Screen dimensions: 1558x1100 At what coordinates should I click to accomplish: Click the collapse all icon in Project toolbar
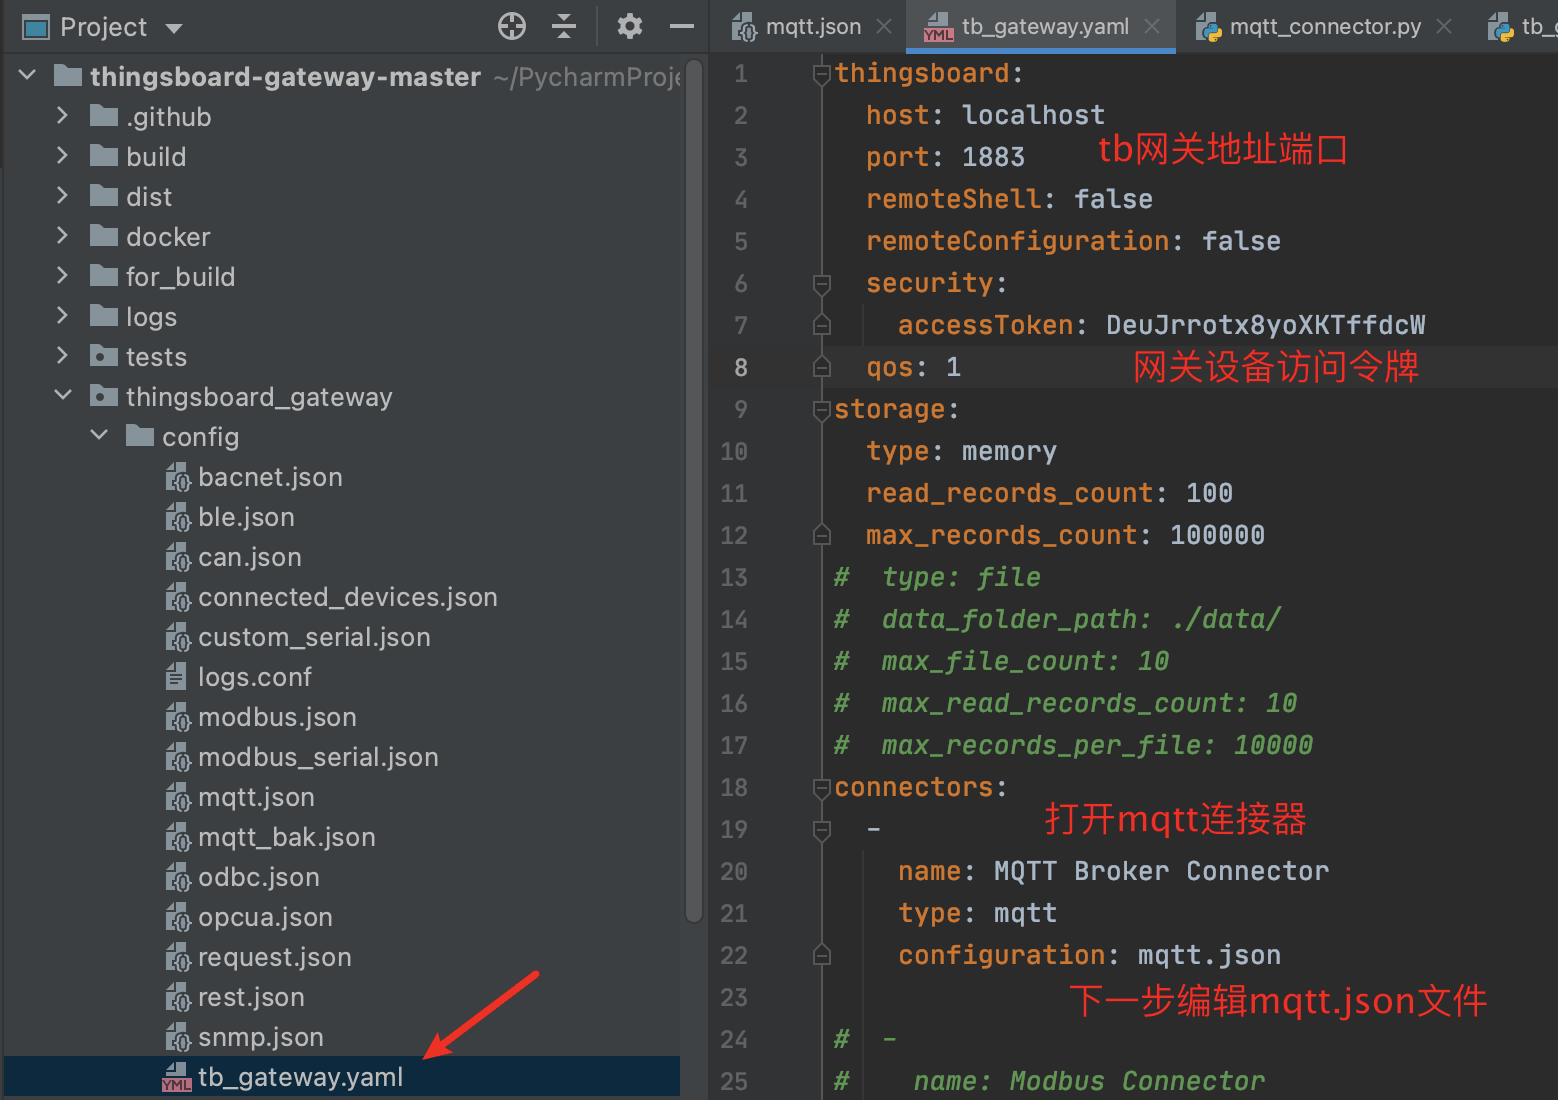pyautogui.click(x=565, y=27)
